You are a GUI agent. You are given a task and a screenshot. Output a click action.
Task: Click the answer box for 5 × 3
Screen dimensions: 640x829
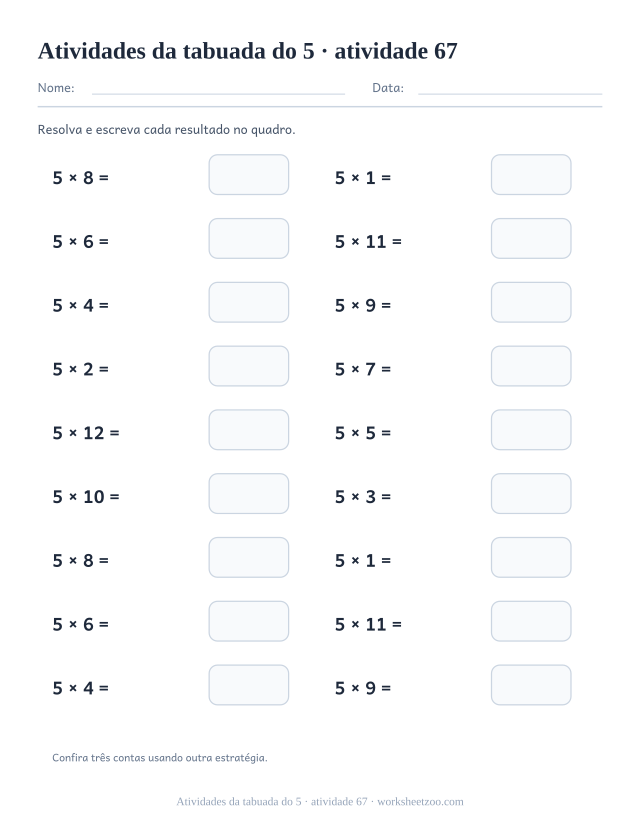tap(531, 494)
